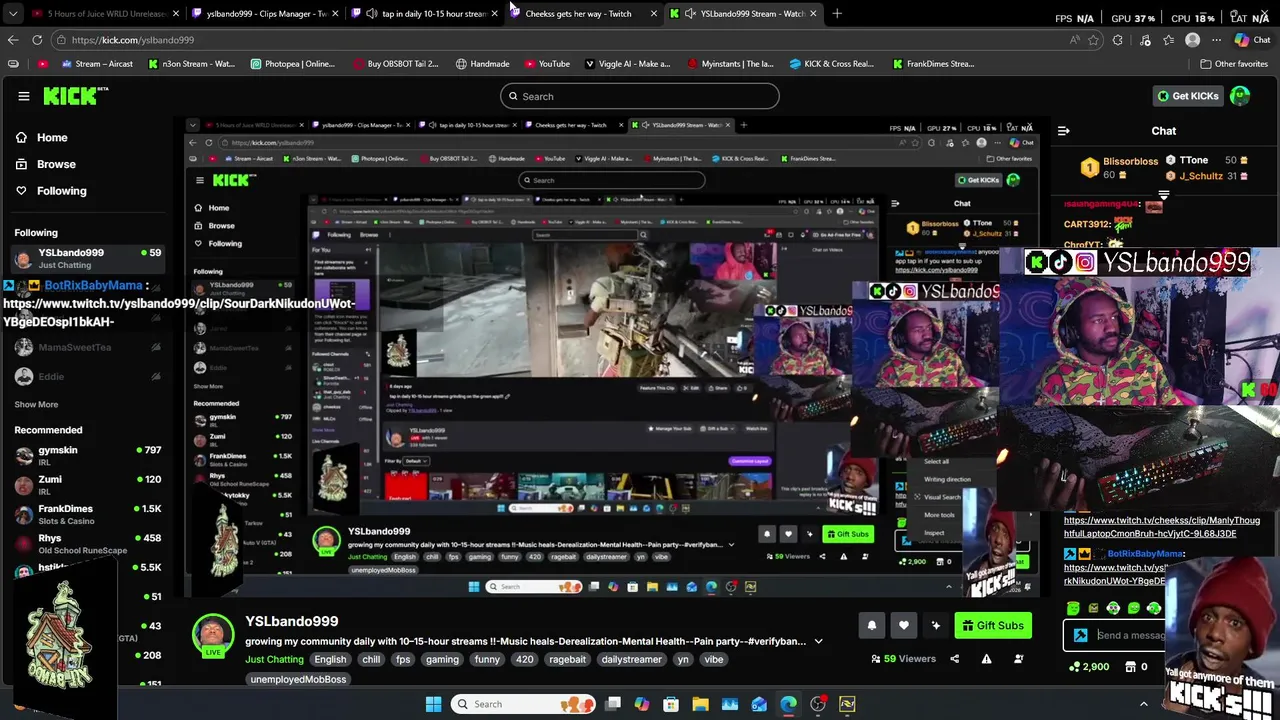Viewport: 1280px width, 720px height.
Task: Show hidden system tray icons
Action: [1144, 704]
